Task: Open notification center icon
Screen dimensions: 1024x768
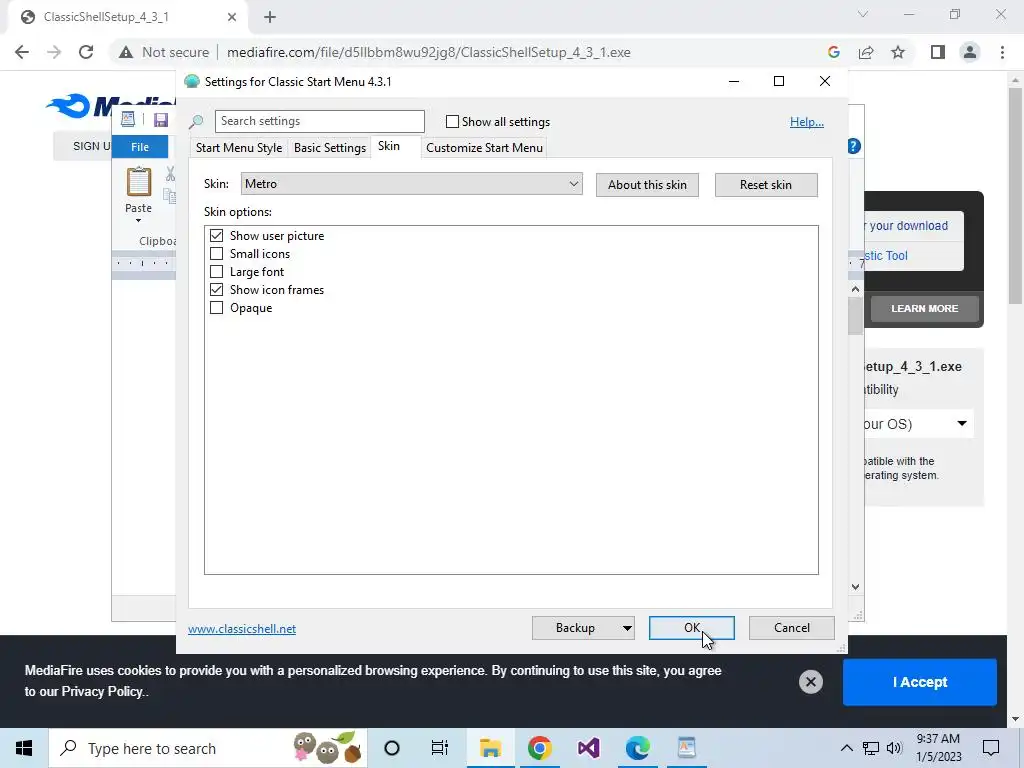Action: (991, 748)
